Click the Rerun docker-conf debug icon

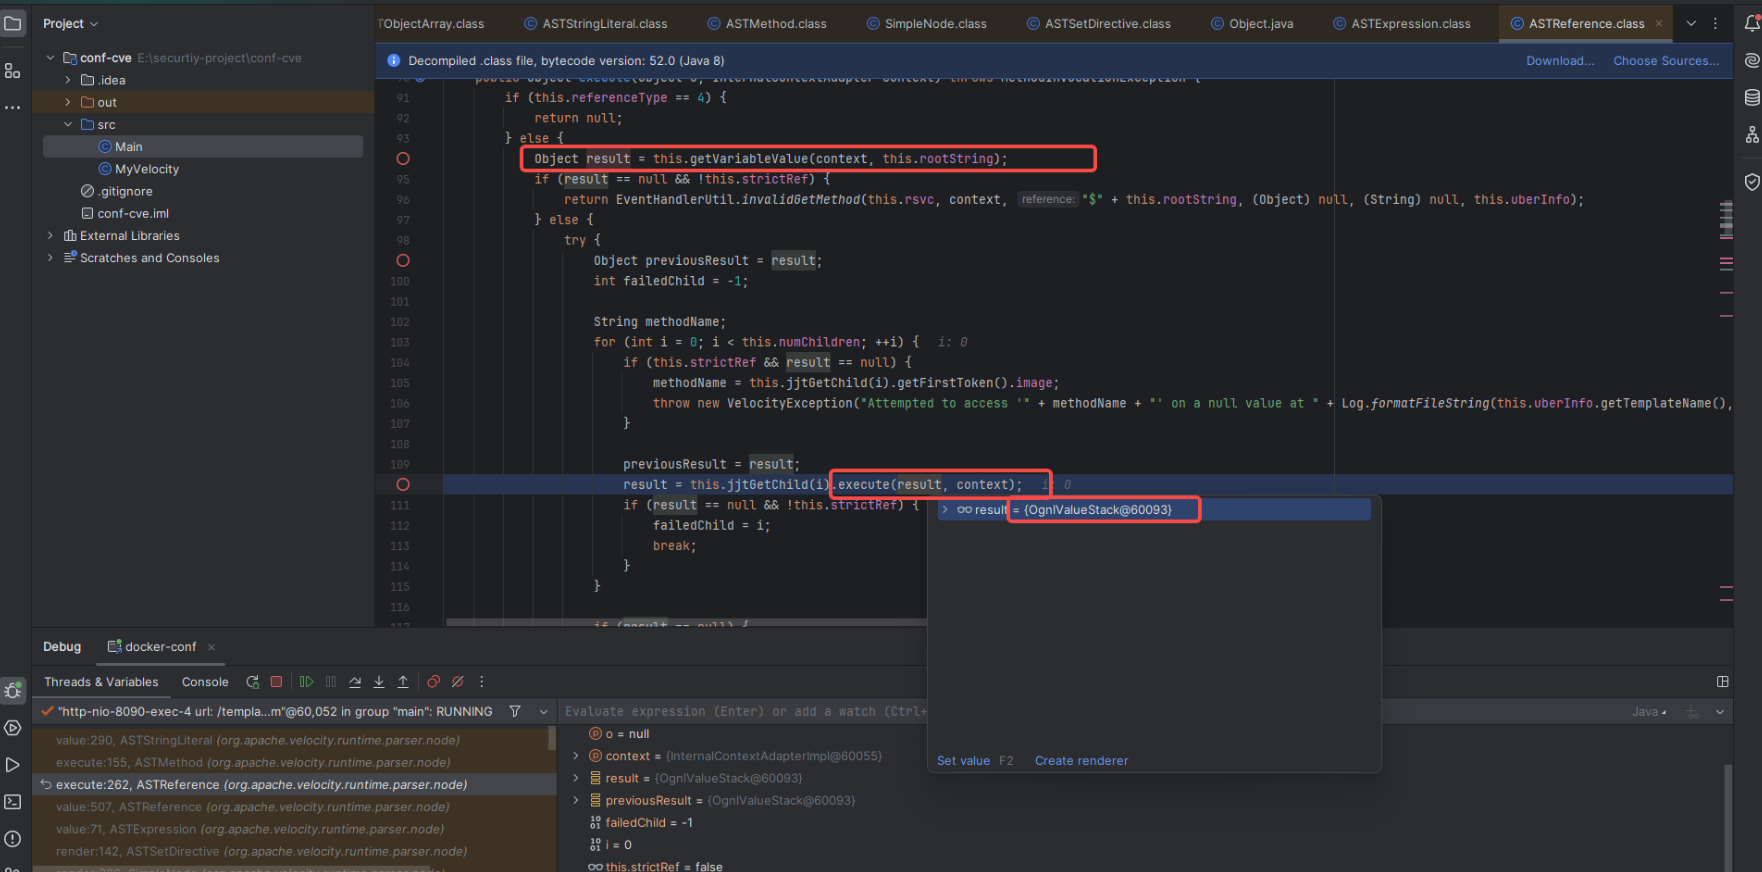pos(252,682)
